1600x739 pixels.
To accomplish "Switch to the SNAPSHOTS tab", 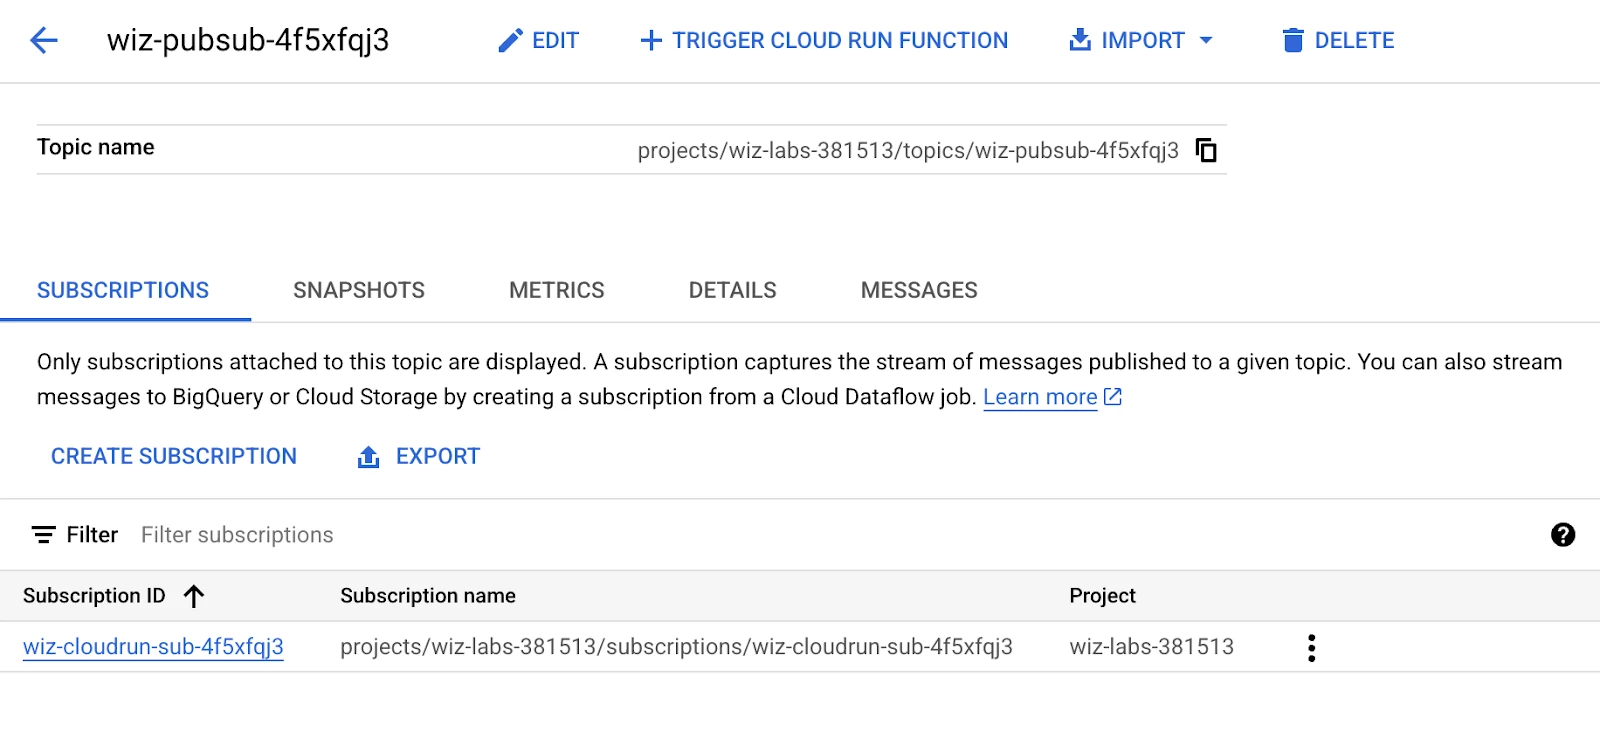I will click(359, 290).
